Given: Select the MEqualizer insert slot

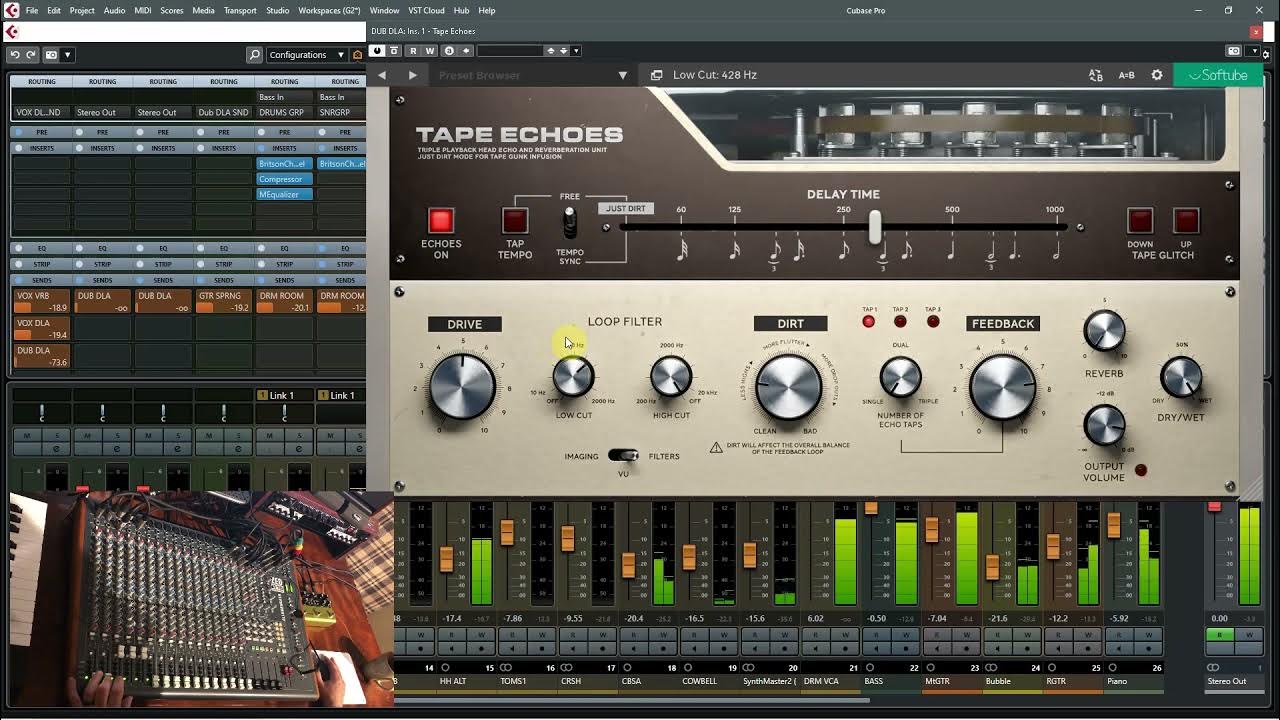Looking at the screenshot, I should click(284, 194).
